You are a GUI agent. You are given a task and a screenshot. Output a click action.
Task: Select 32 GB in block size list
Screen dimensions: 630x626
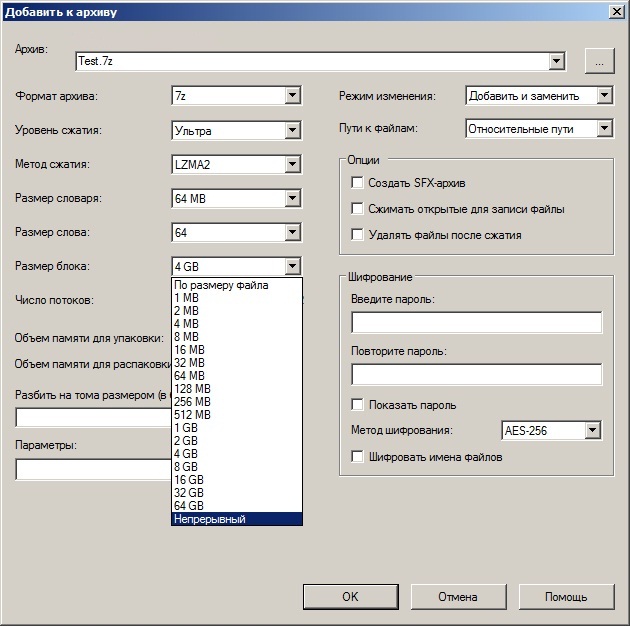237,493
